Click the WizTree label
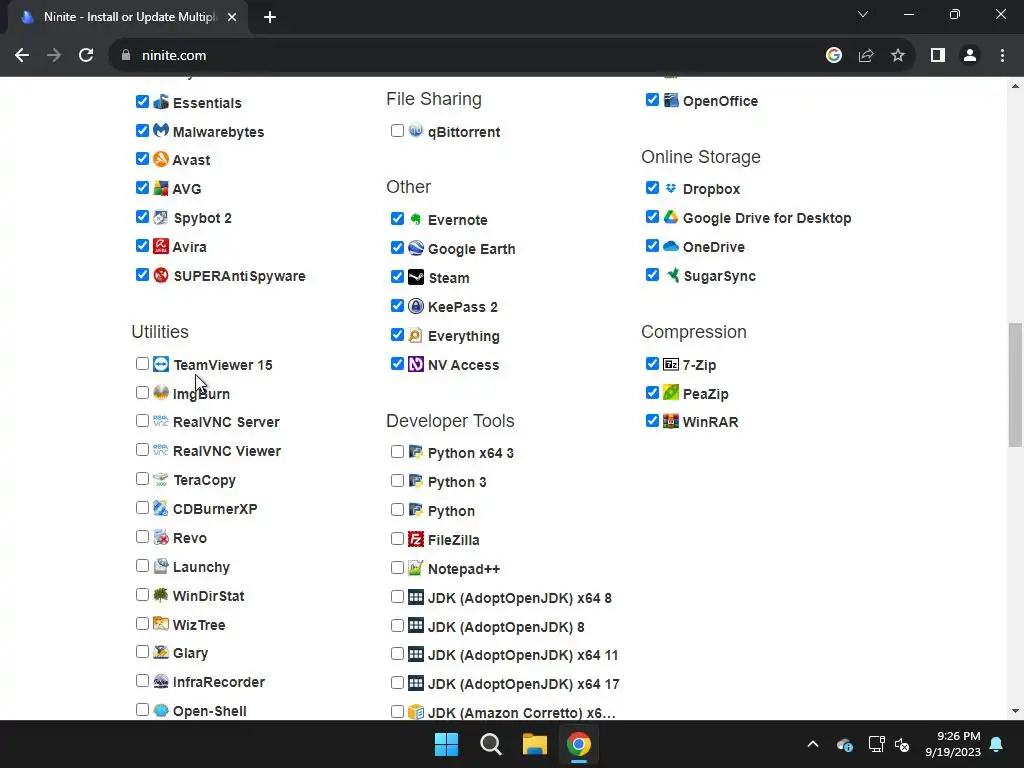The width and height of the screenshot is (1024, 768). (x=199, y=624)
